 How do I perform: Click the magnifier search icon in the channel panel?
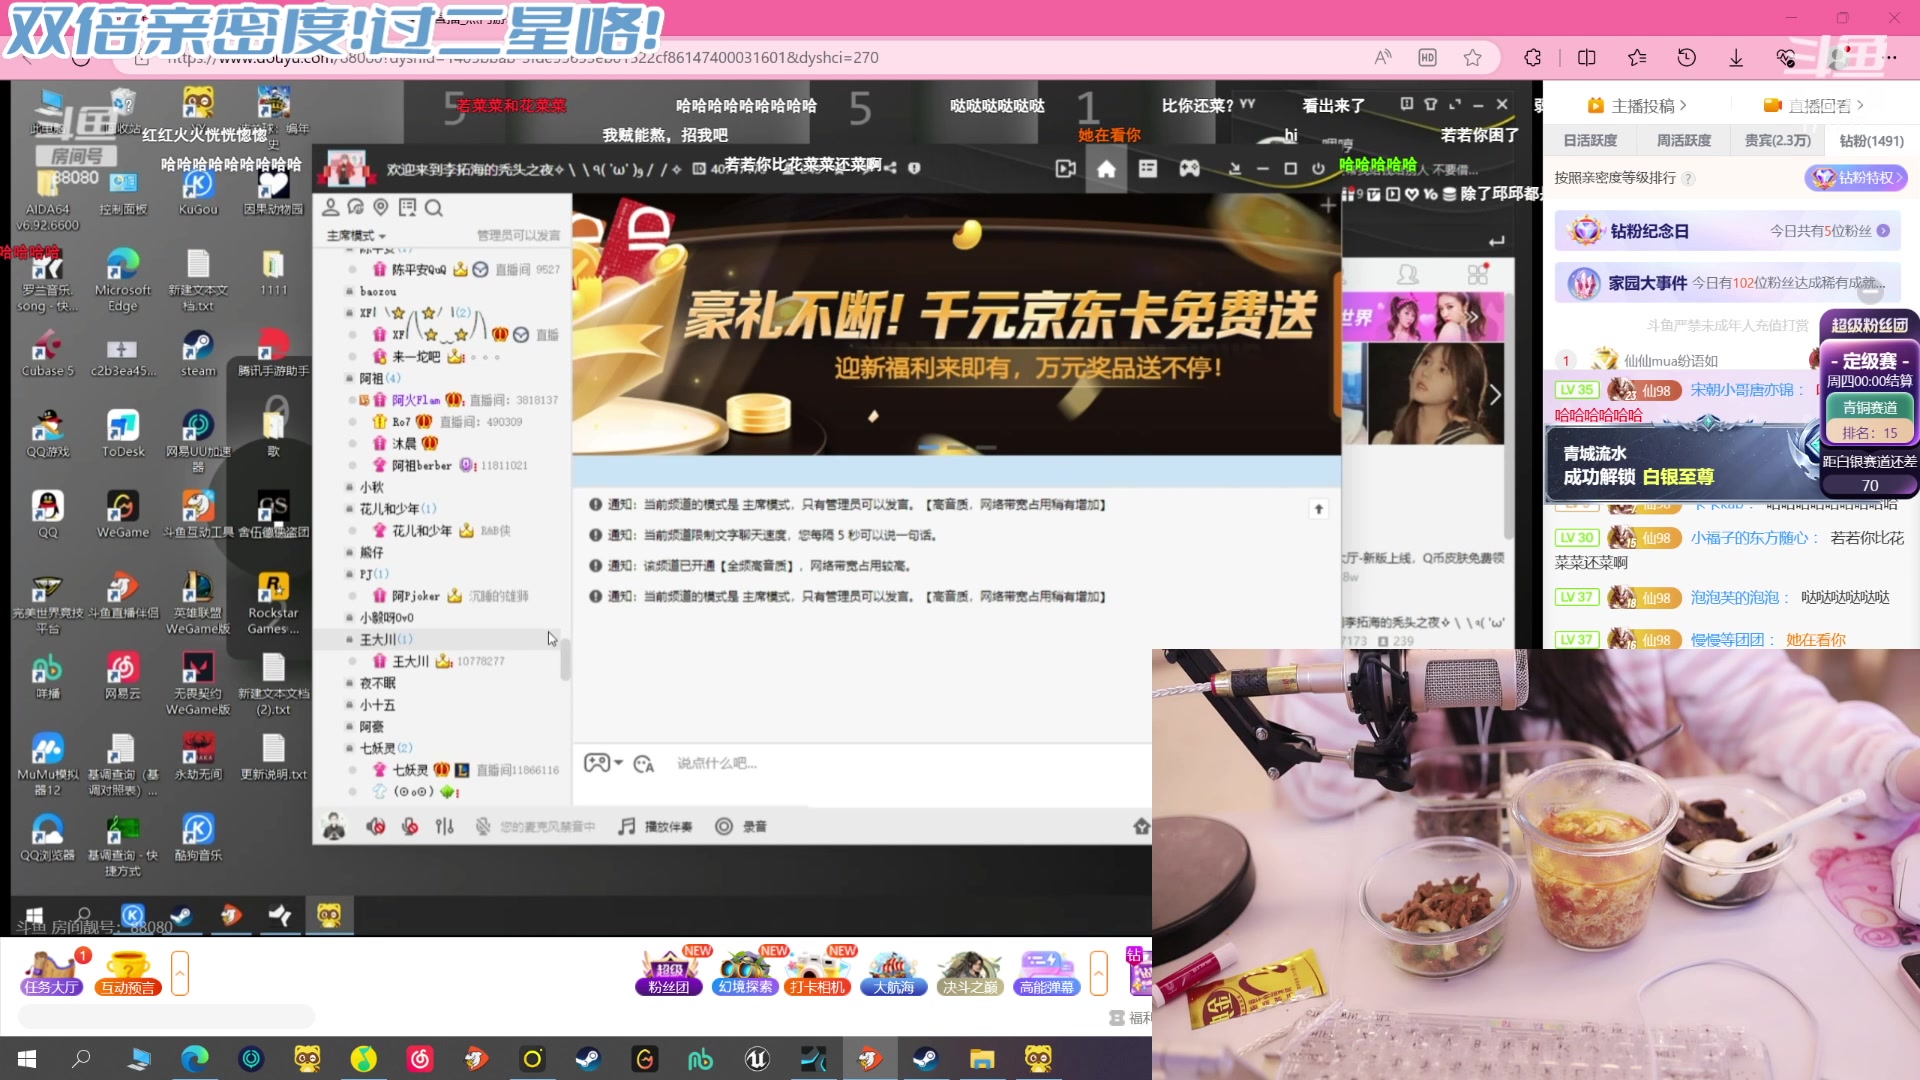(434, 207)
